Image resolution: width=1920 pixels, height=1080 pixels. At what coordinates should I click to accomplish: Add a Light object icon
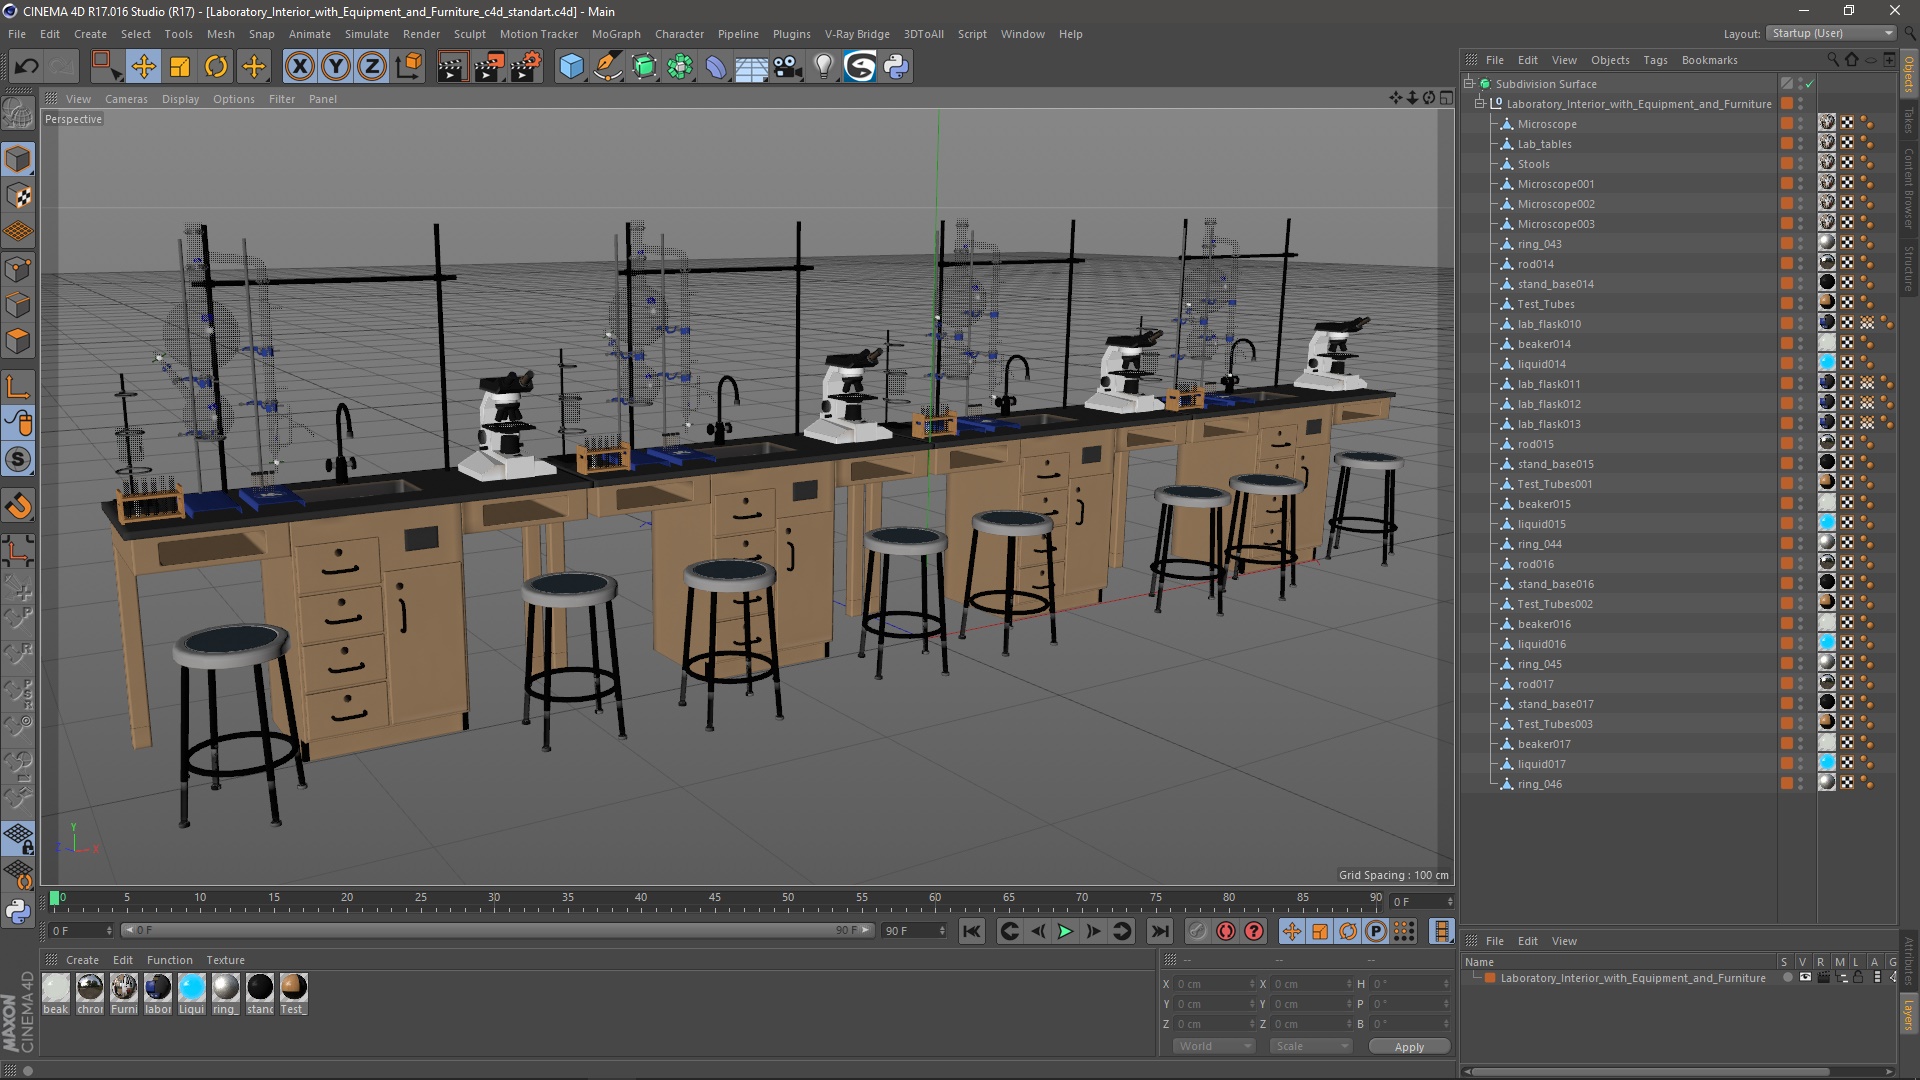823,67
